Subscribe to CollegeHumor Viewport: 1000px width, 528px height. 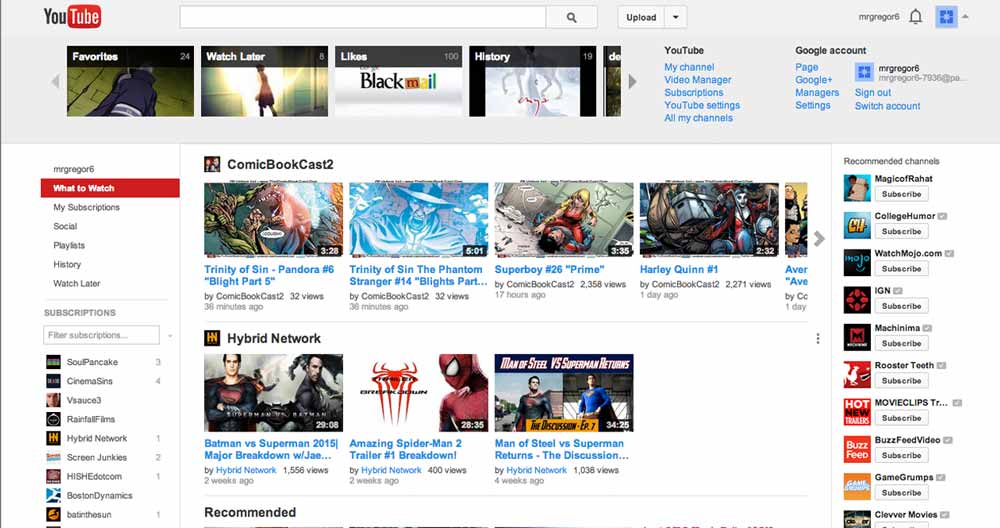[901, 231]
